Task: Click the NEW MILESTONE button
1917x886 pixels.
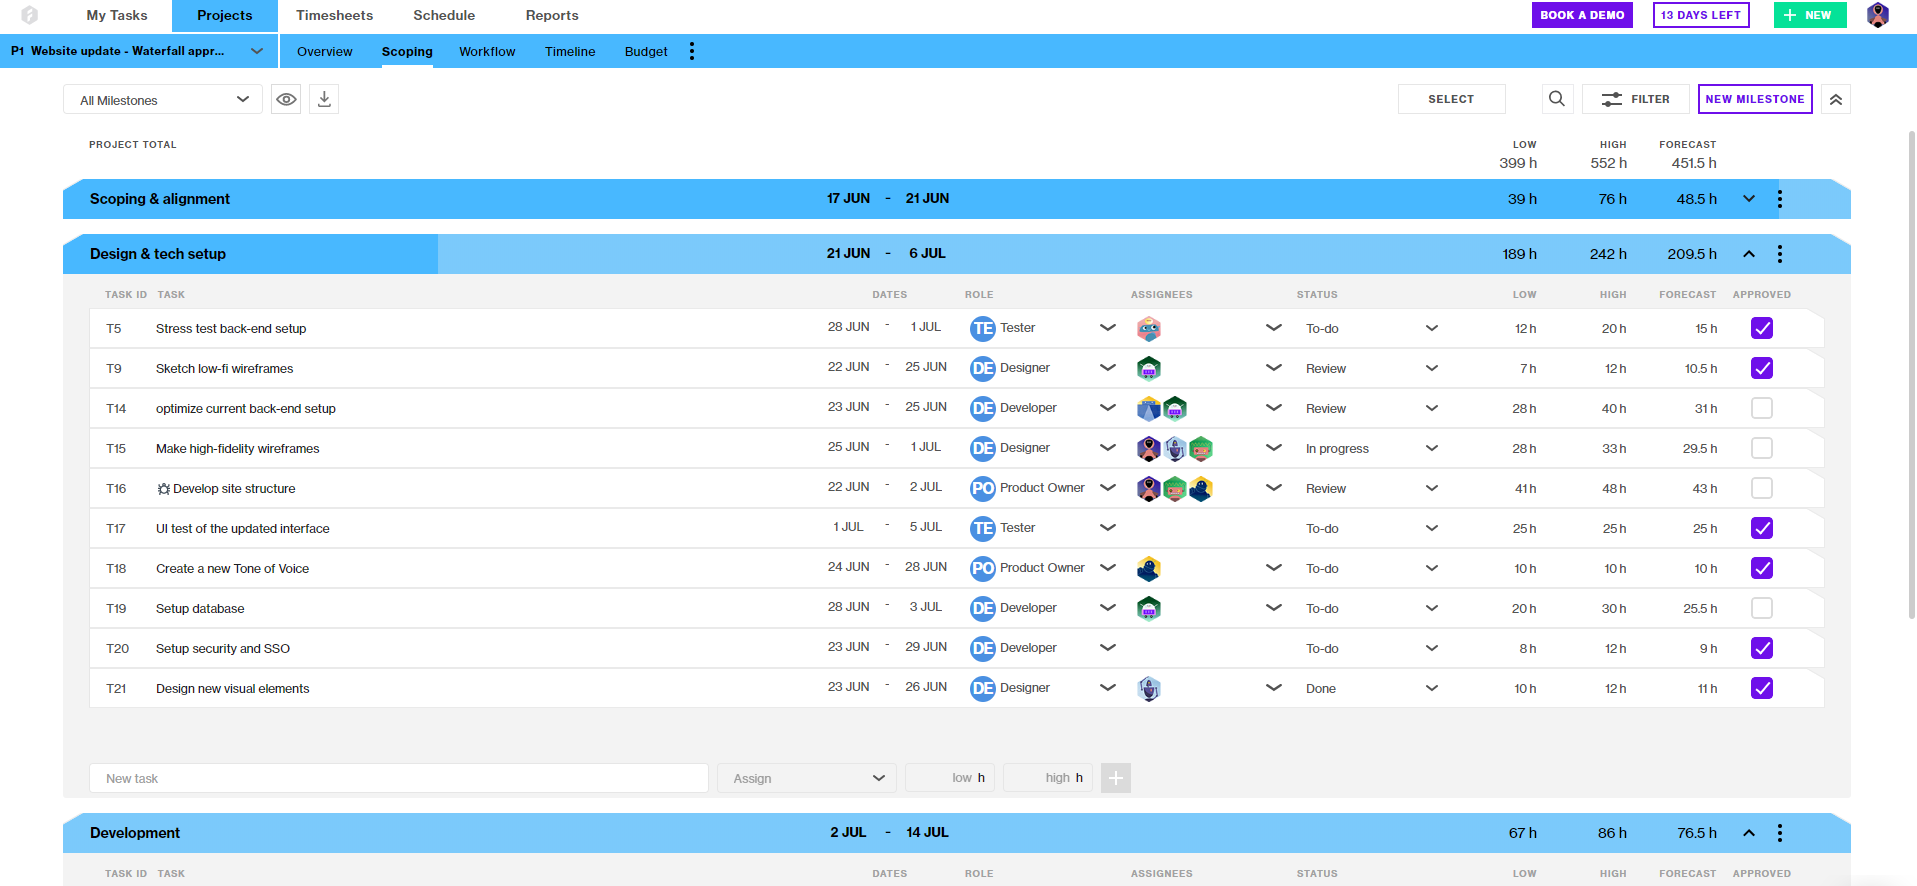Action: 1755,99
